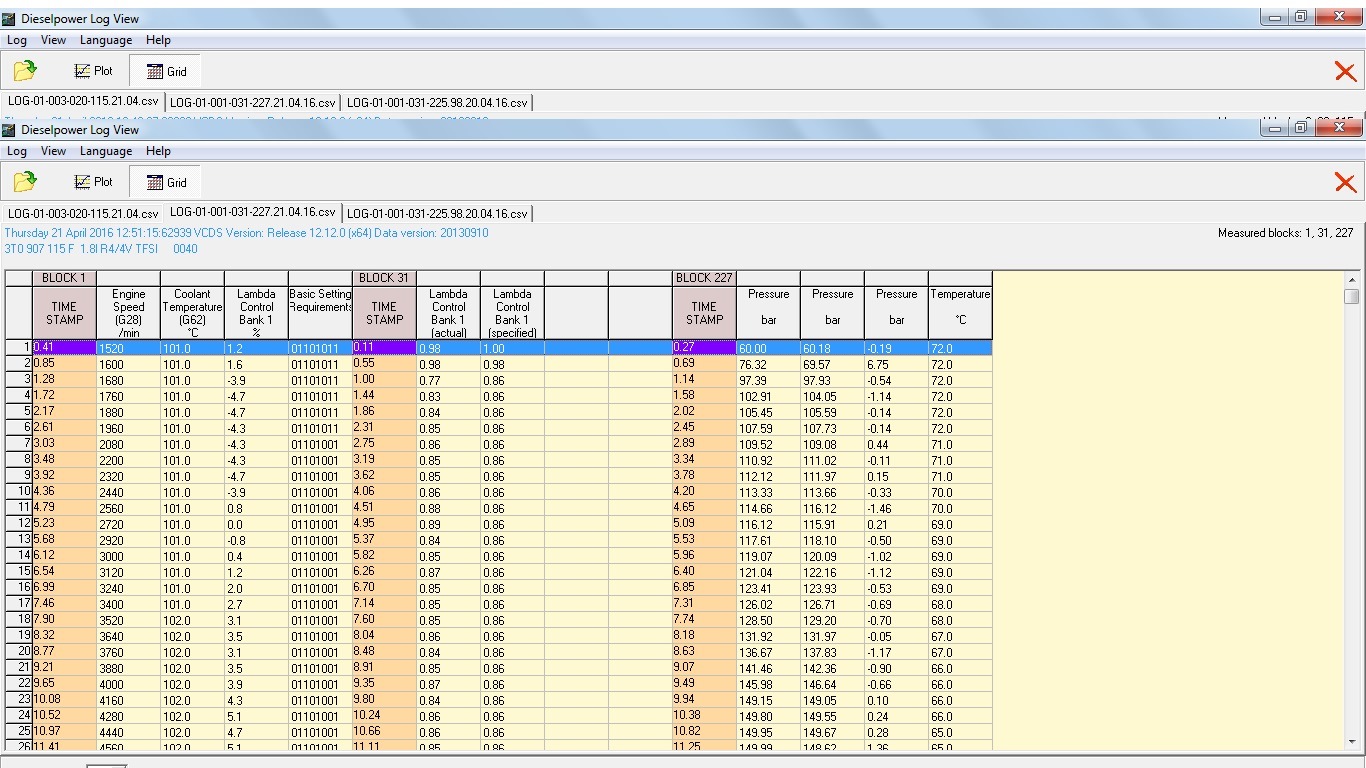The height and width of the screenshot is (768, 1366).
Task: Click temperature cell 65.0 in row 25
Action: click(960, 732)
